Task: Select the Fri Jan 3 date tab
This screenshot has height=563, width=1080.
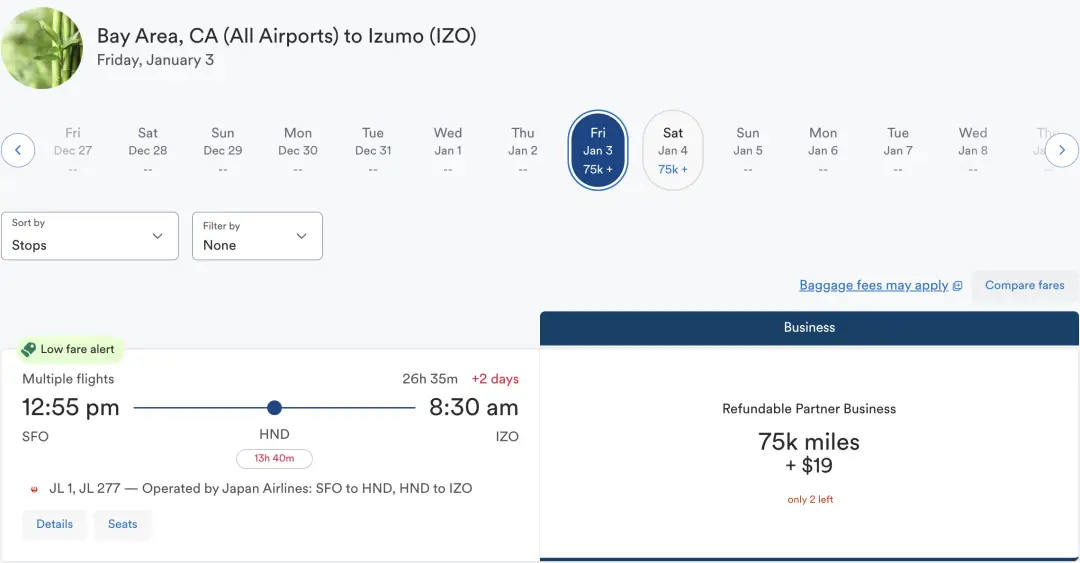Action: click(598, 150)
